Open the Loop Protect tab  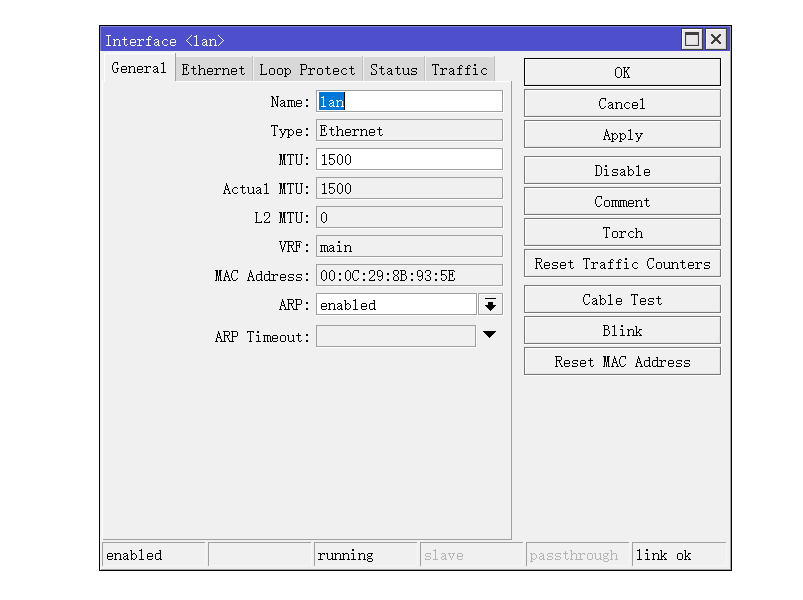(307, 70)
